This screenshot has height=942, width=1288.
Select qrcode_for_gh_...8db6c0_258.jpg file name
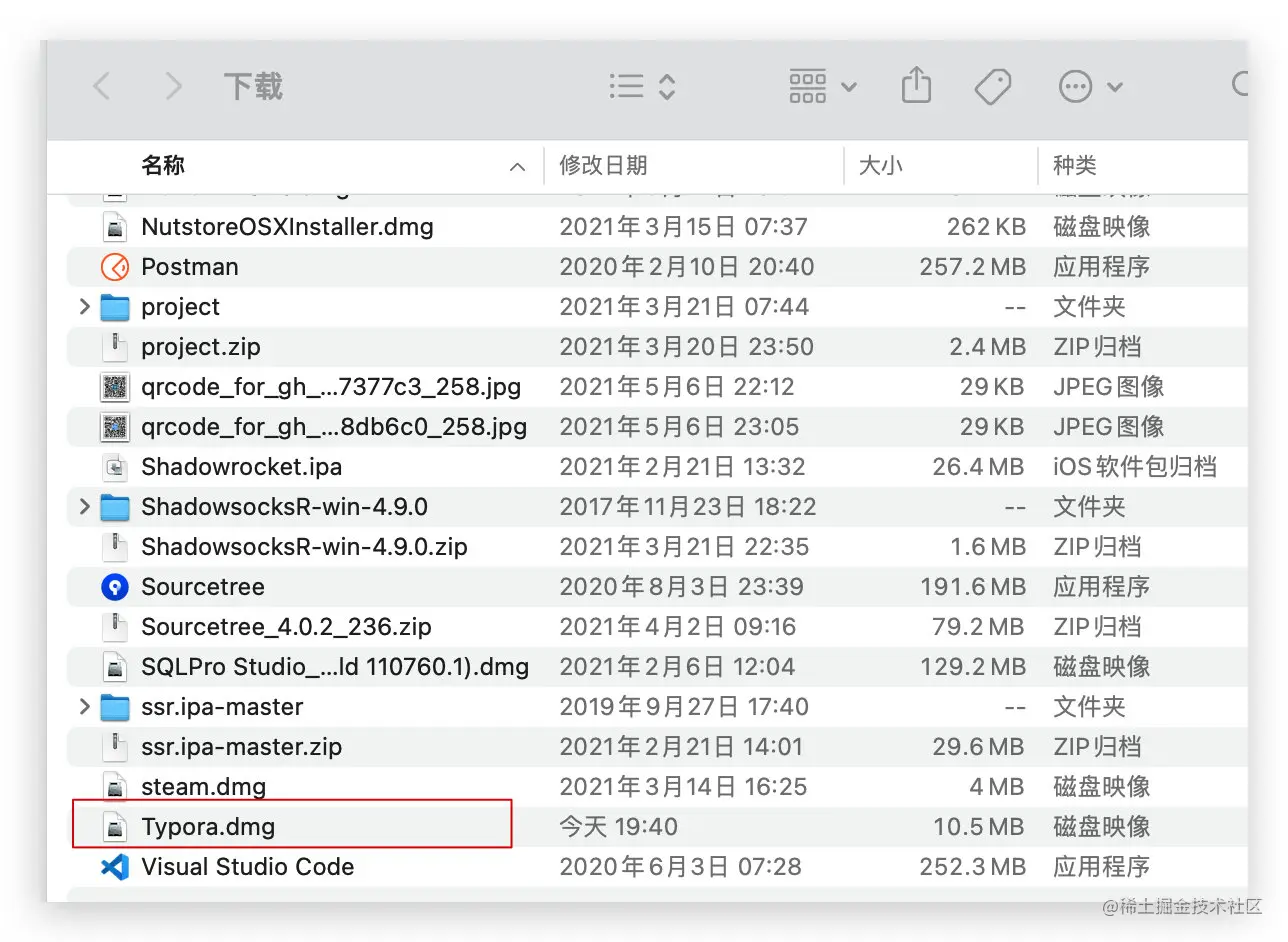tap(334, 428)
